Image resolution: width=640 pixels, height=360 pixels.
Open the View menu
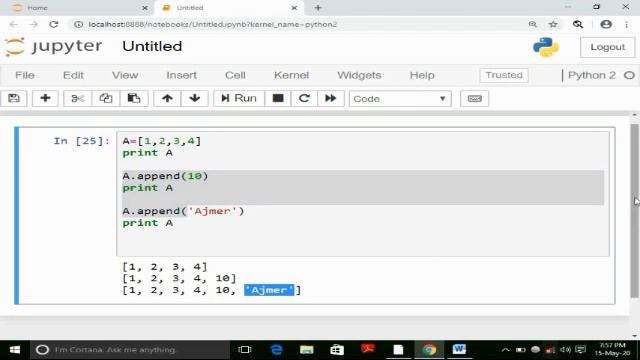coord(125,75)
